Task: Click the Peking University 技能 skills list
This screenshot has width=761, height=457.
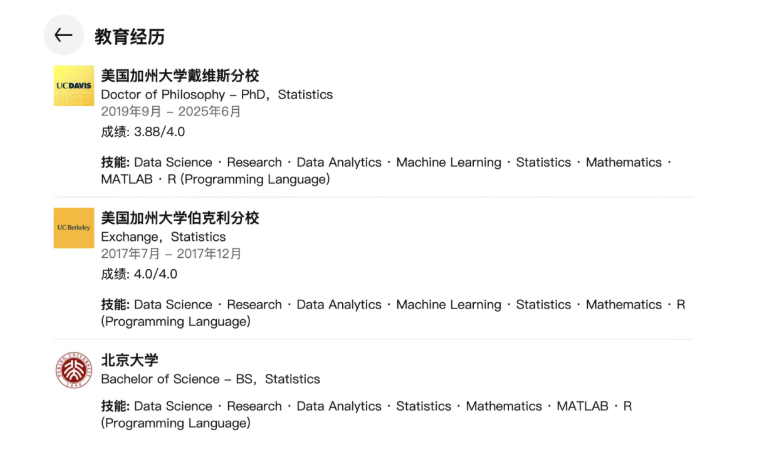Action: click(x=366, y=414)
